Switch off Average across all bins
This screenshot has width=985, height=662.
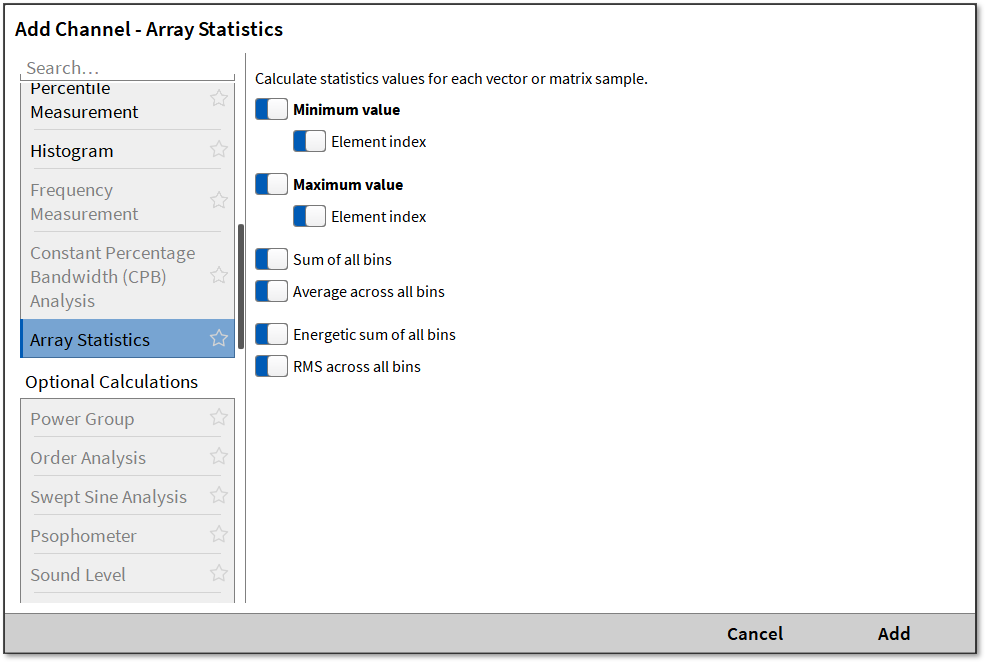point(271,292)
